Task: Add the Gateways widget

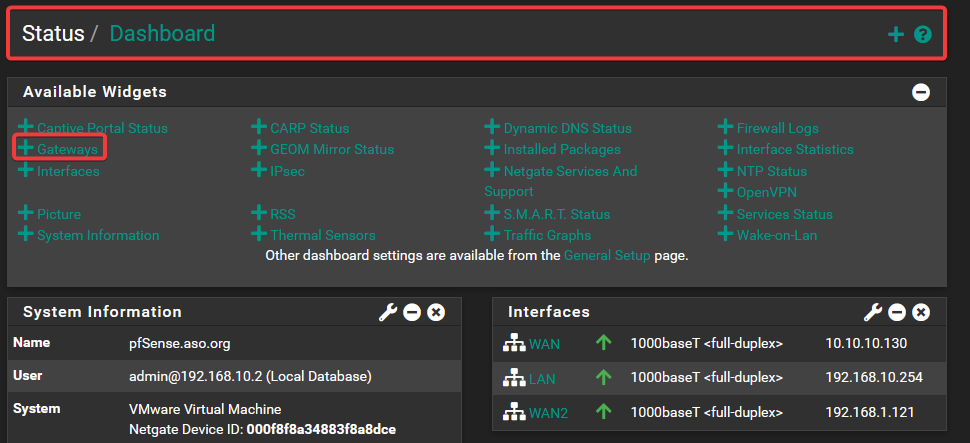Action: coord(59,149)
